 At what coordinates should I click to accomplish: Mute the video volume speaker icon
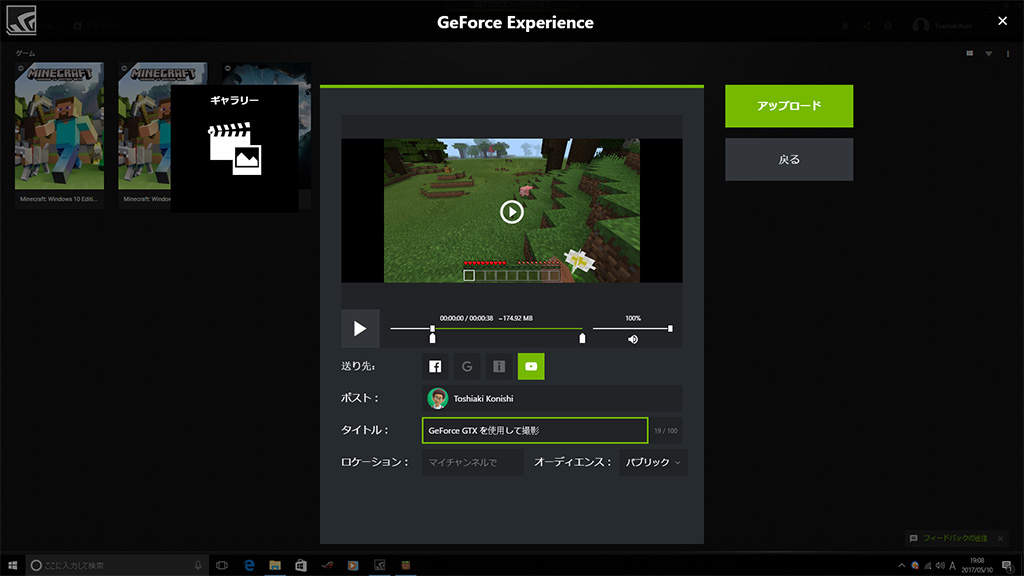coord(633,340)
